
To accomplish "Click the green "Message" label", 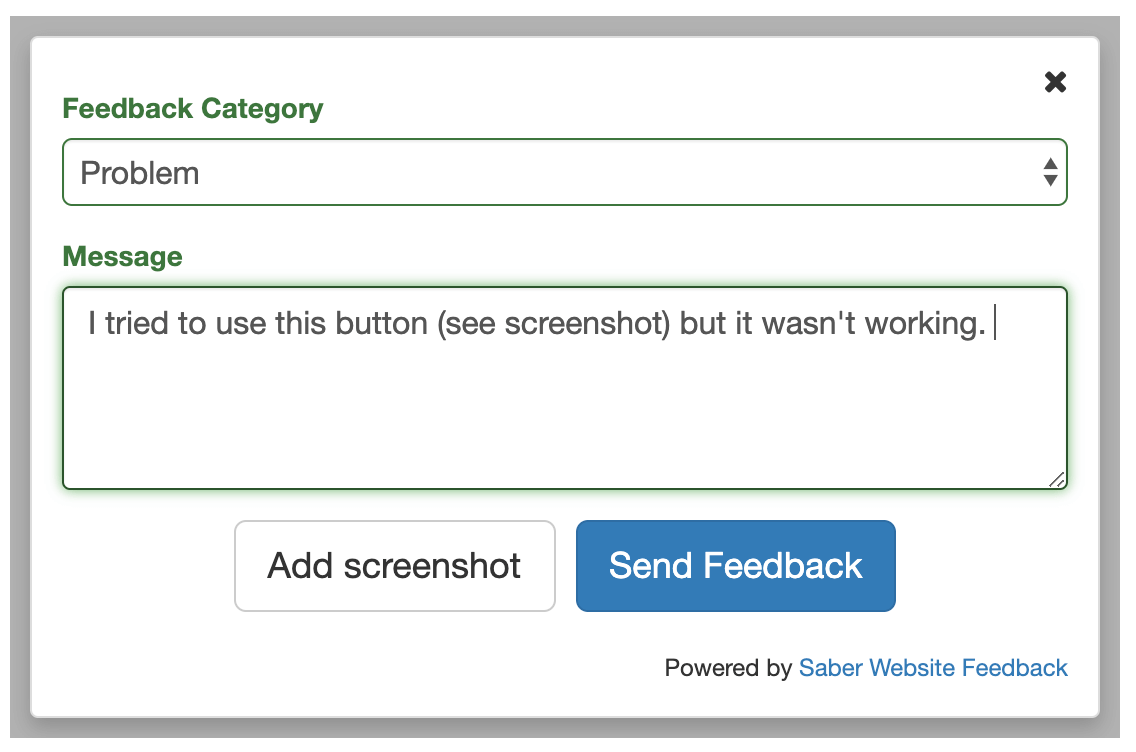I will (122, 257).
